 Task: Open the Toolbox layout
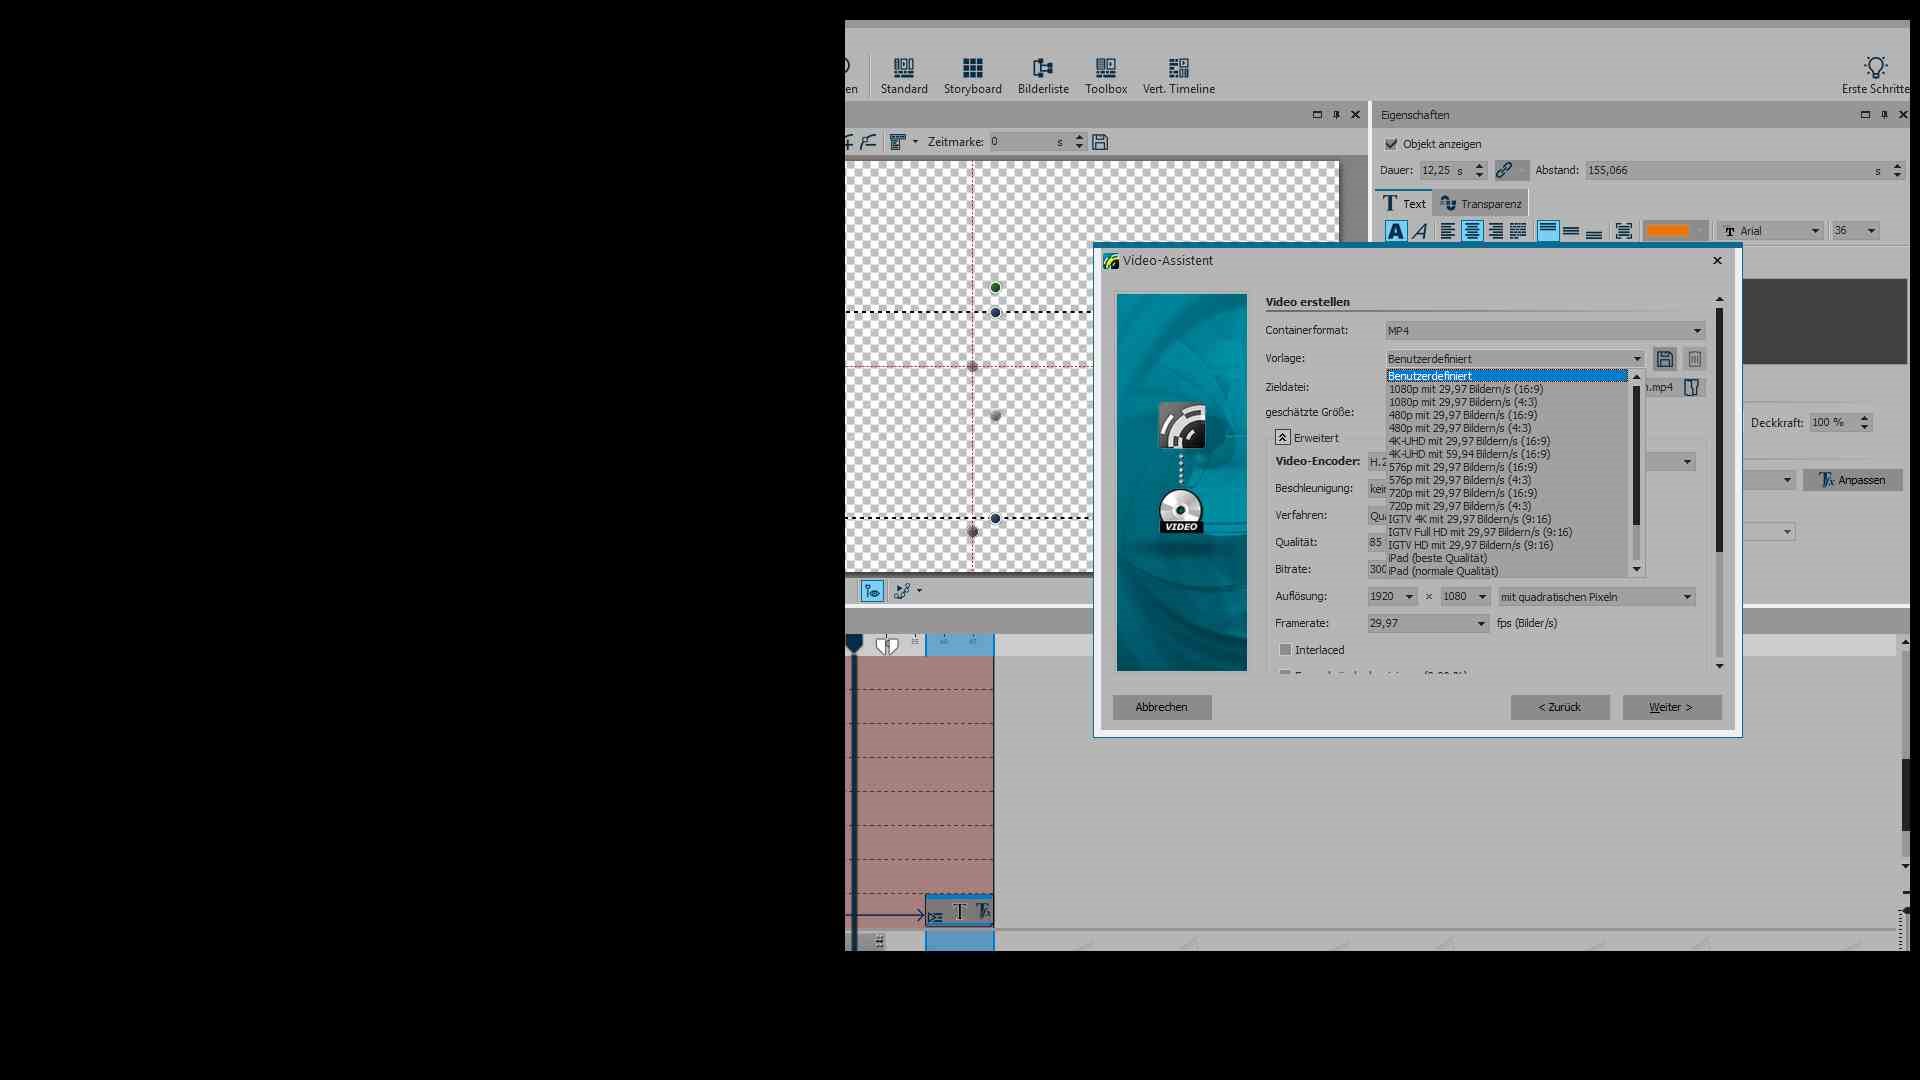pyautogui.click(x=1105, y=76)
